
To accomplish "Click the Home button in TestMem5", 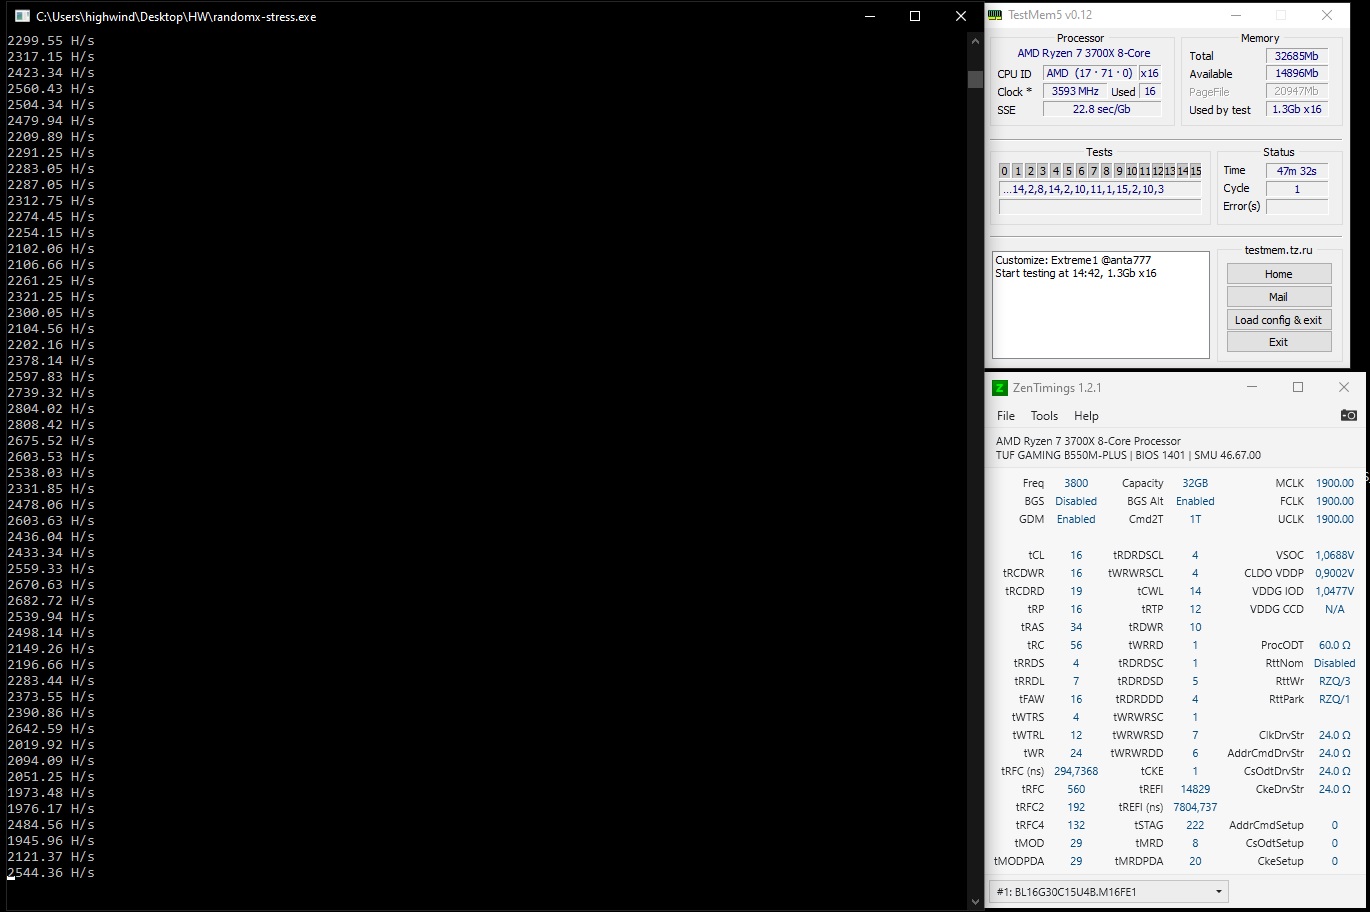I will (x=1279, y=274).
